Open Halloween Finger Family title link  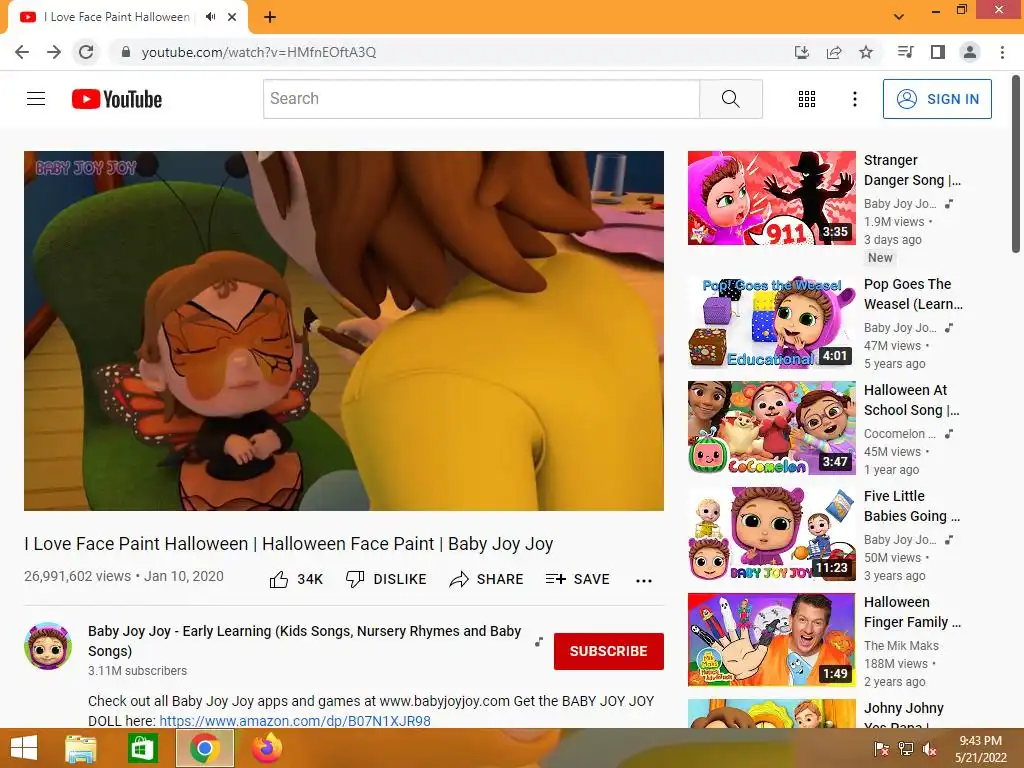point(912,612)
